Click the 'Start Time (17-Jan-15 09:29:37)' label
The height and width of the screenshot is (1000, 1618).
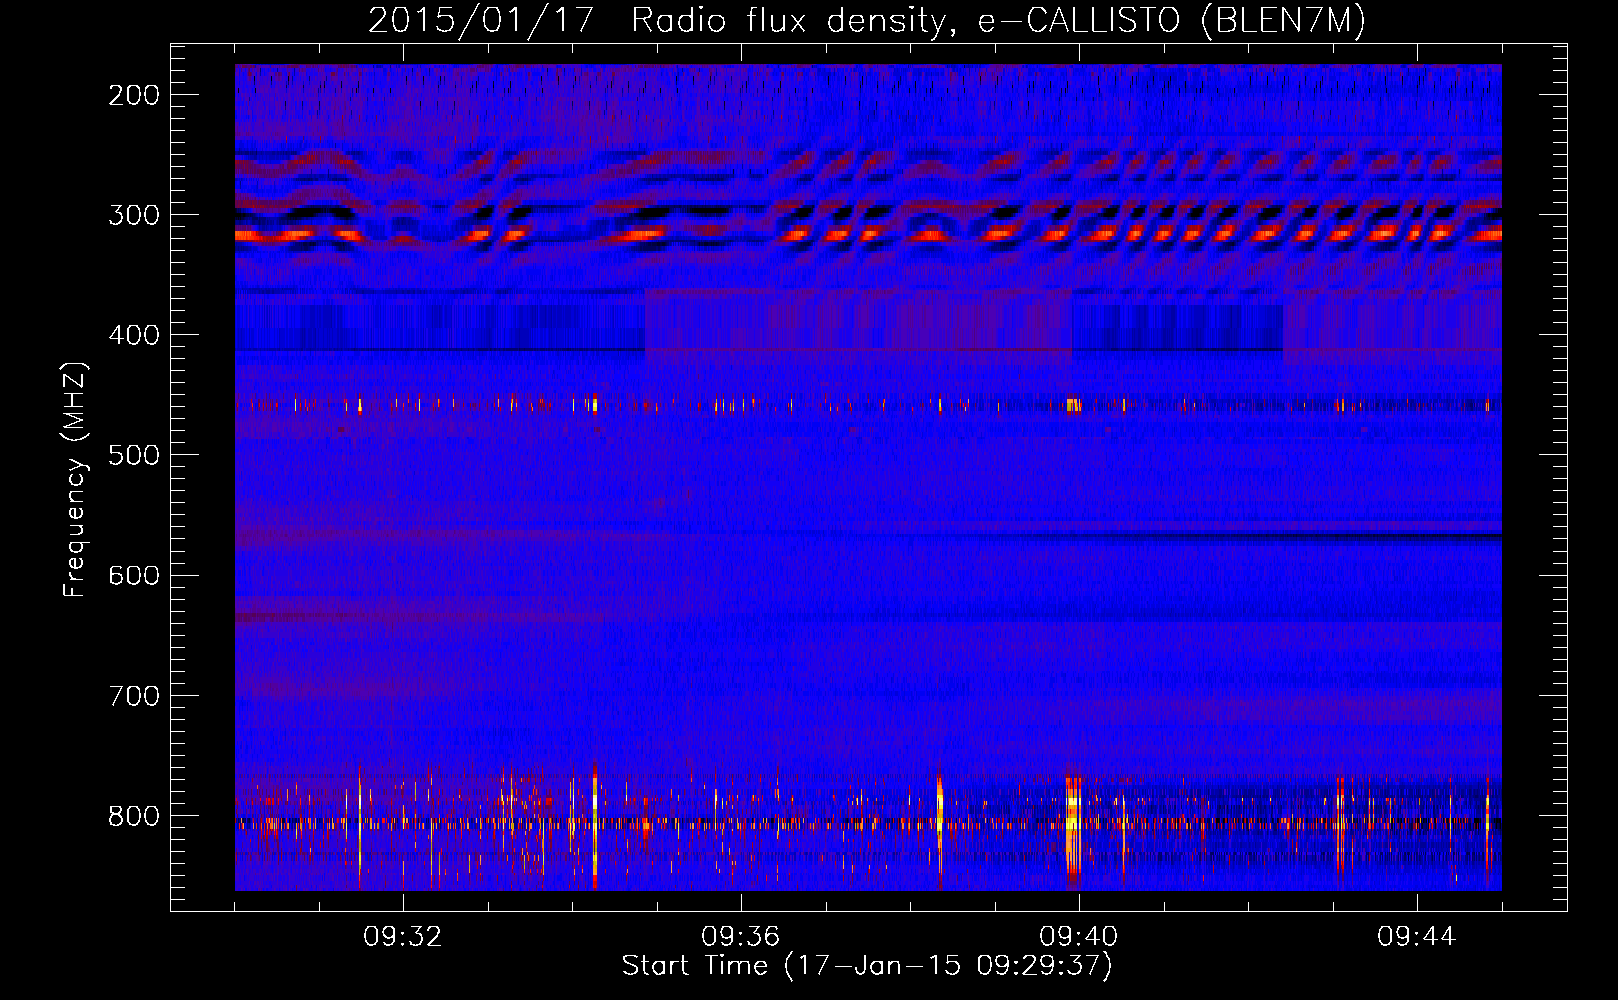867,966
